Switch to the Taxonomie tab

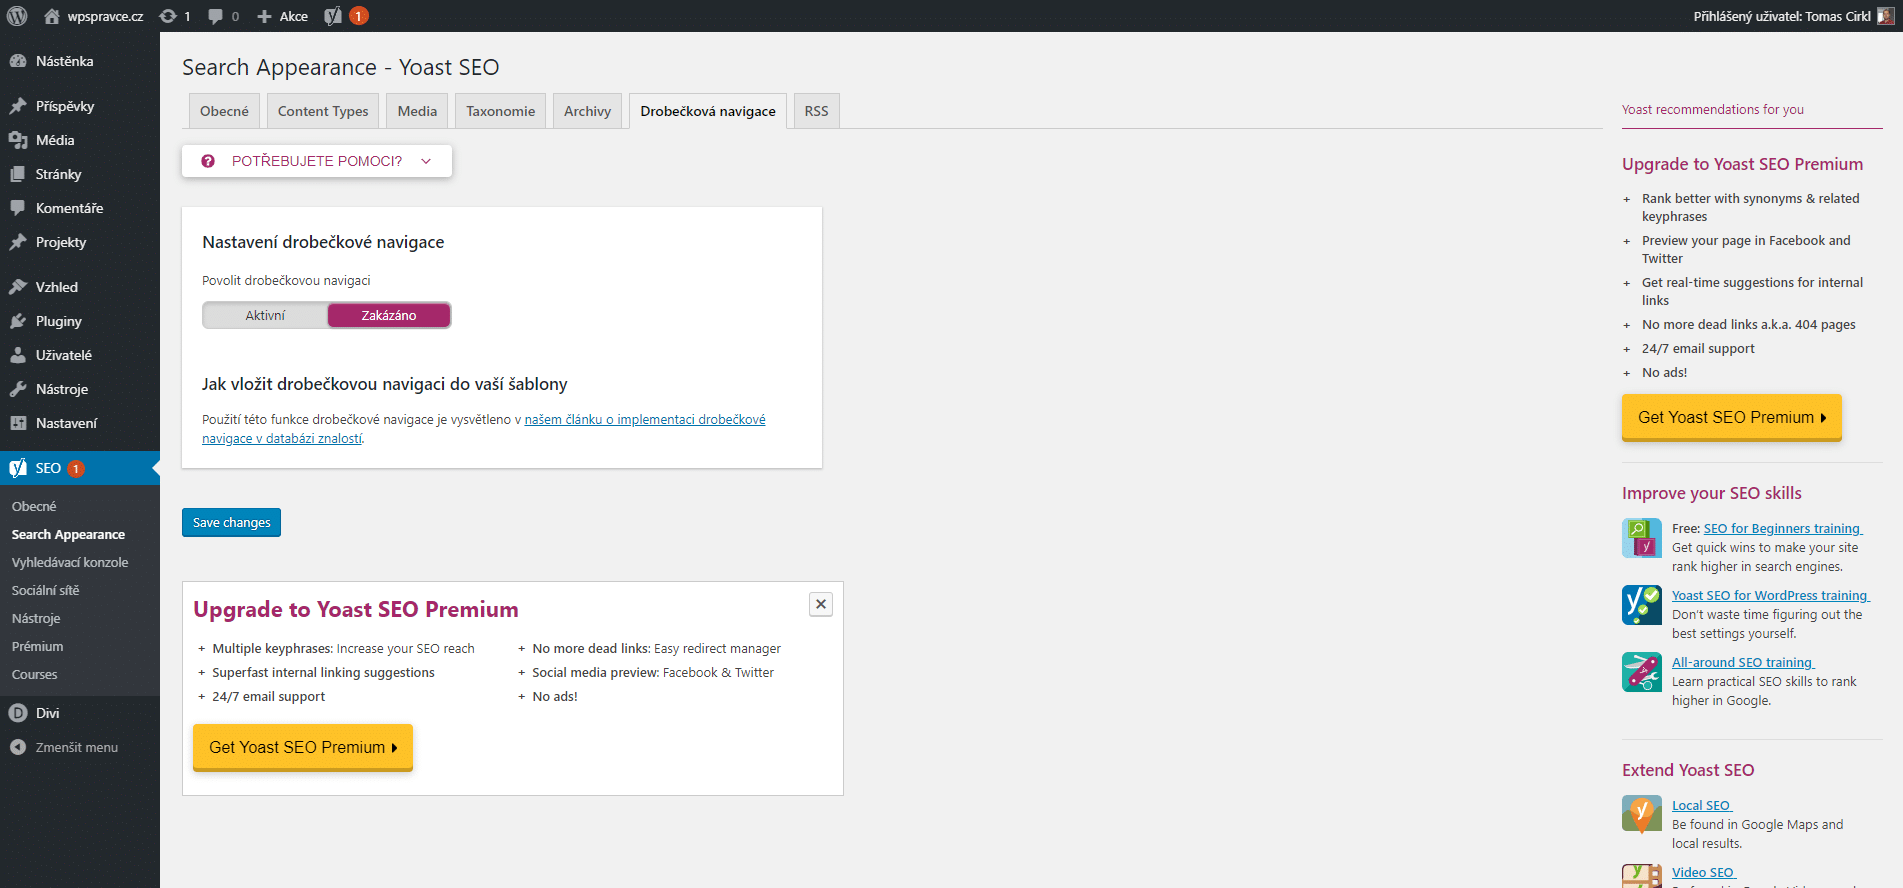coord(500,111)
